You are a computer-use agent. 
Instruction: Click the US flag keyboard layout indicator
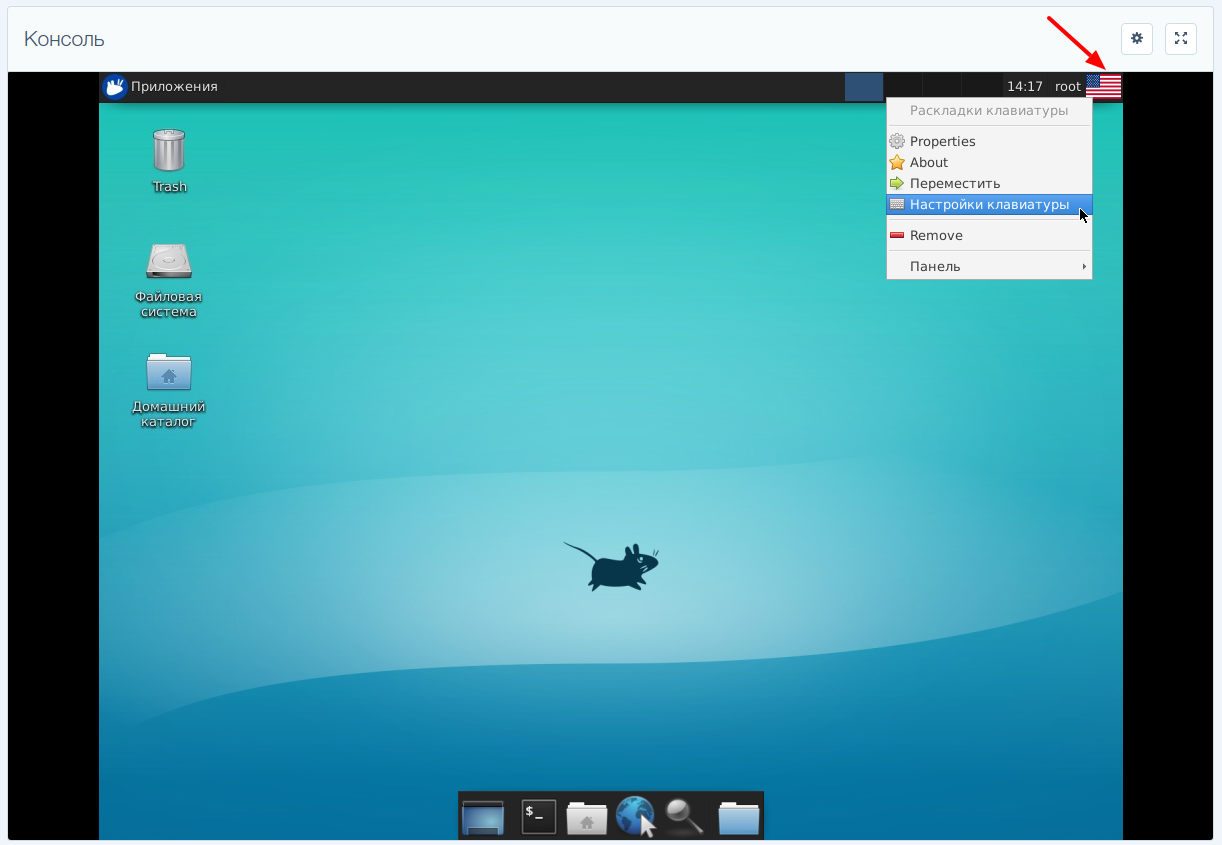[1103, 87]
